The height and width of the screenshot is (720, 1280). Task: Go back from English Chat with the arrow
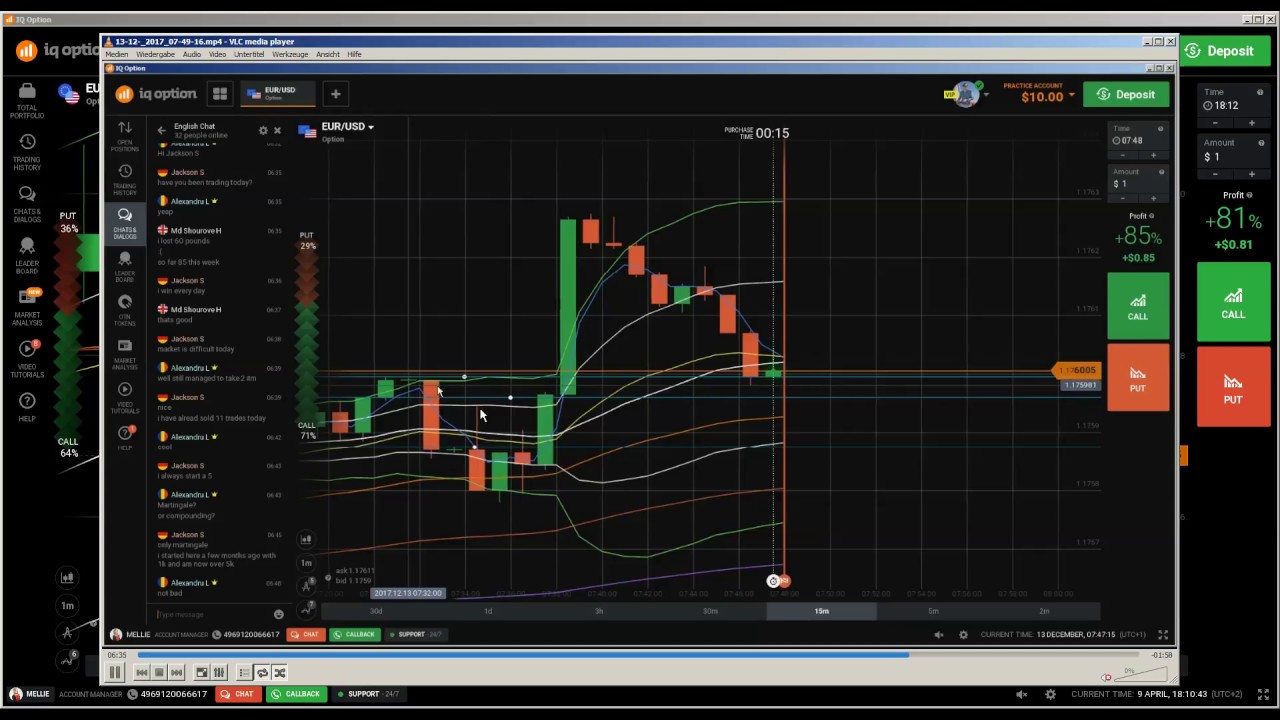click(x=161, y=130)
